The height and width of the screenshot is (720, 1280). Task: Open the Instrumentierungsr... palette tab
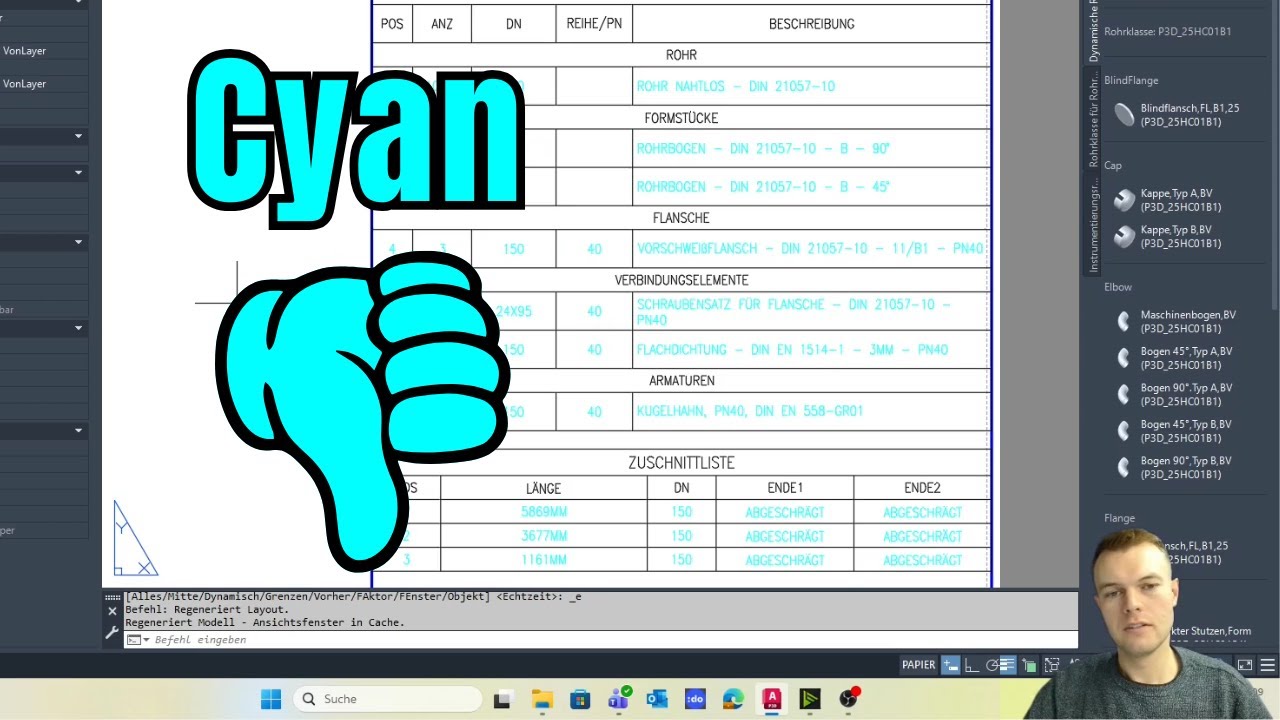(x=1094, y=225)
